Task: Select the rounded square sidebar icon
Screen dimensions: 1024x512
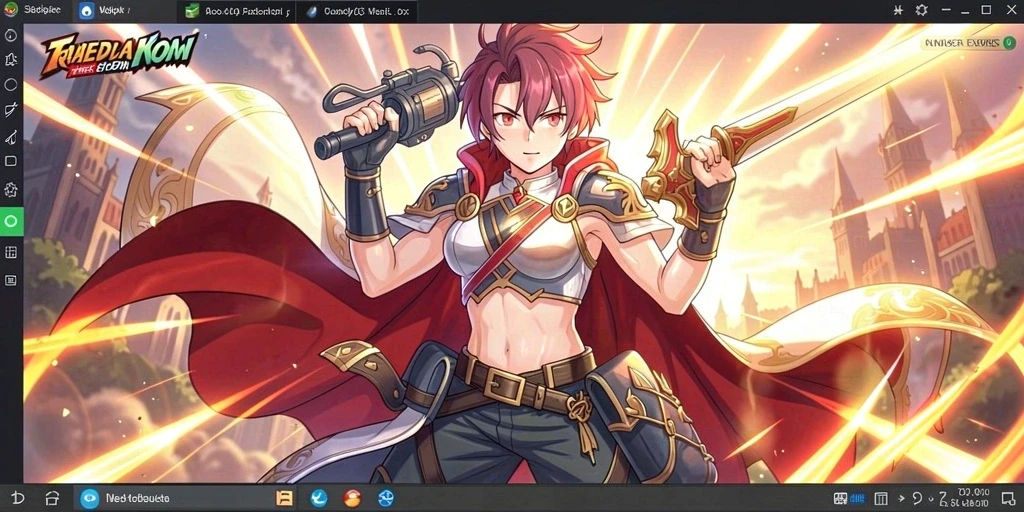Action: [x=11, y=161]
